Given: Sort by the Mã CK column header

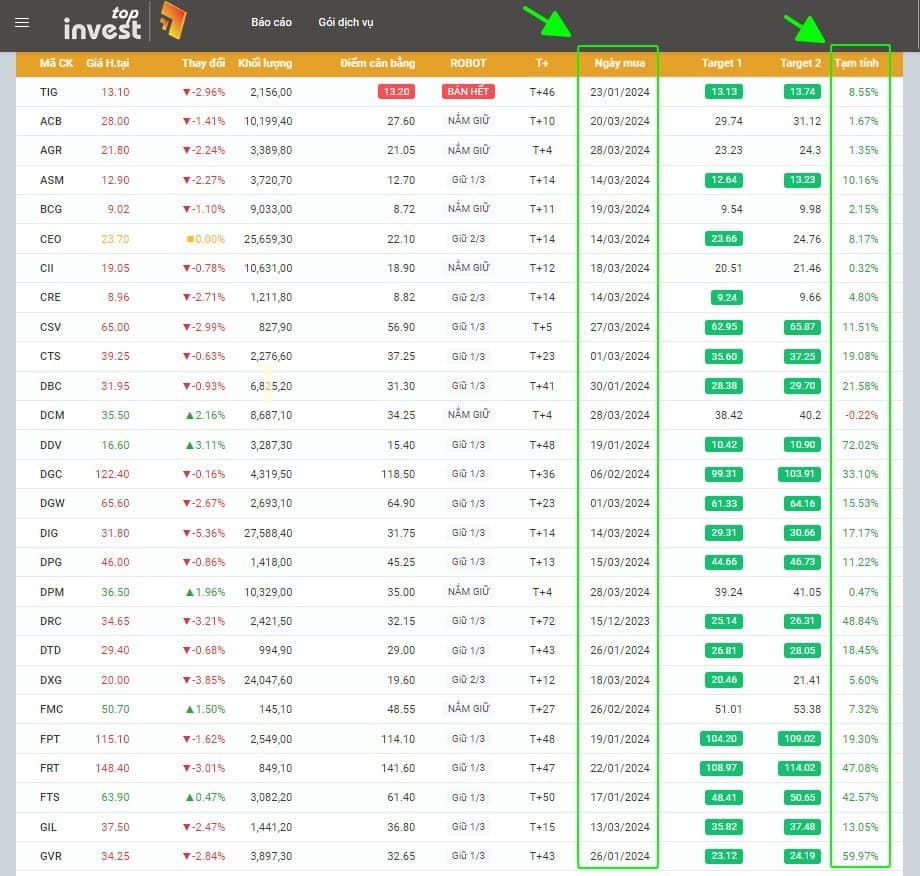Looking at the screenshot, I should pos(56,63).
